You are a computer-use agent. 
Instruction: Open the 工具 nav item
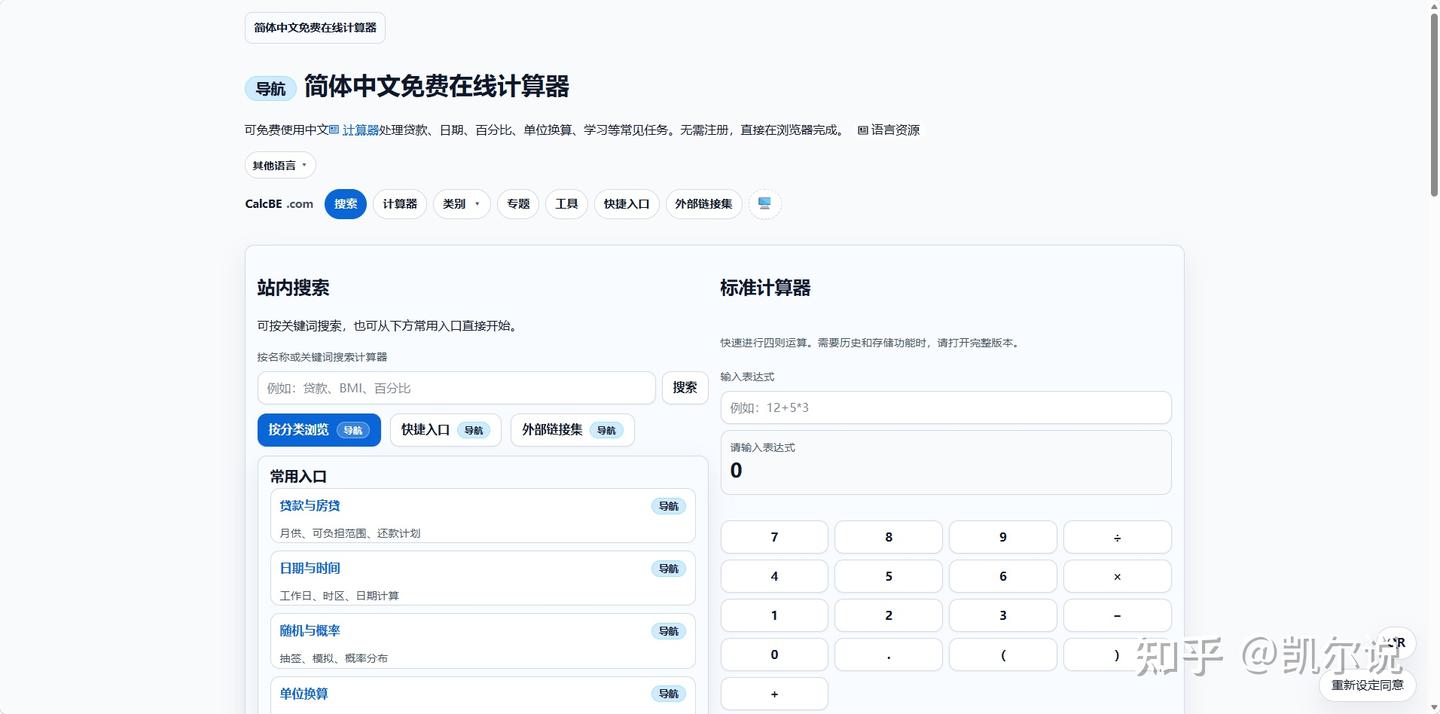click(x=567, y=204)
